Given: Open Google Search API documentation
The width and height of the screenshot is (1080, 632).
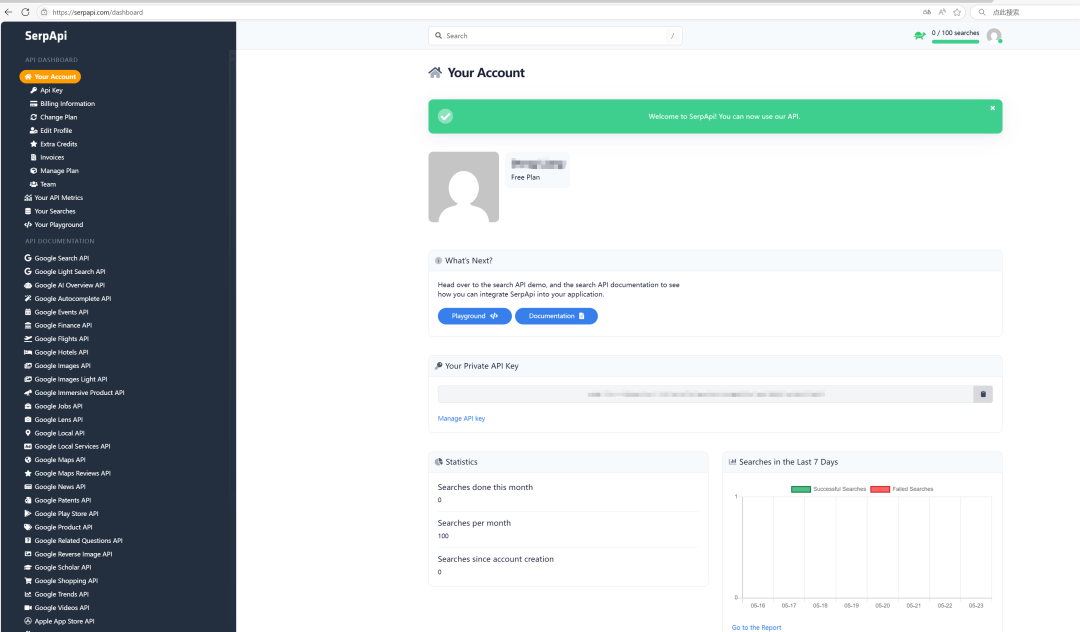Looking at the screenshot, I should 62,258.
